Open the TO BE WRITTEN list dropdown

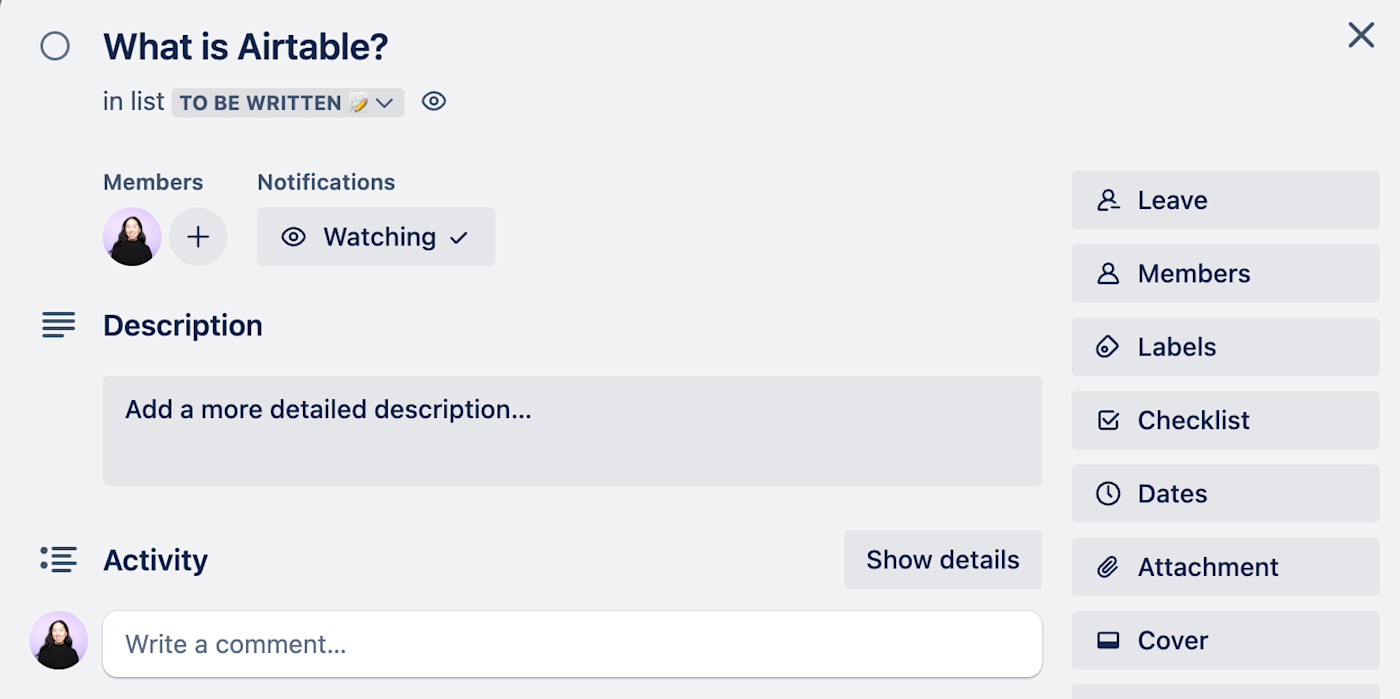point(288,103)
